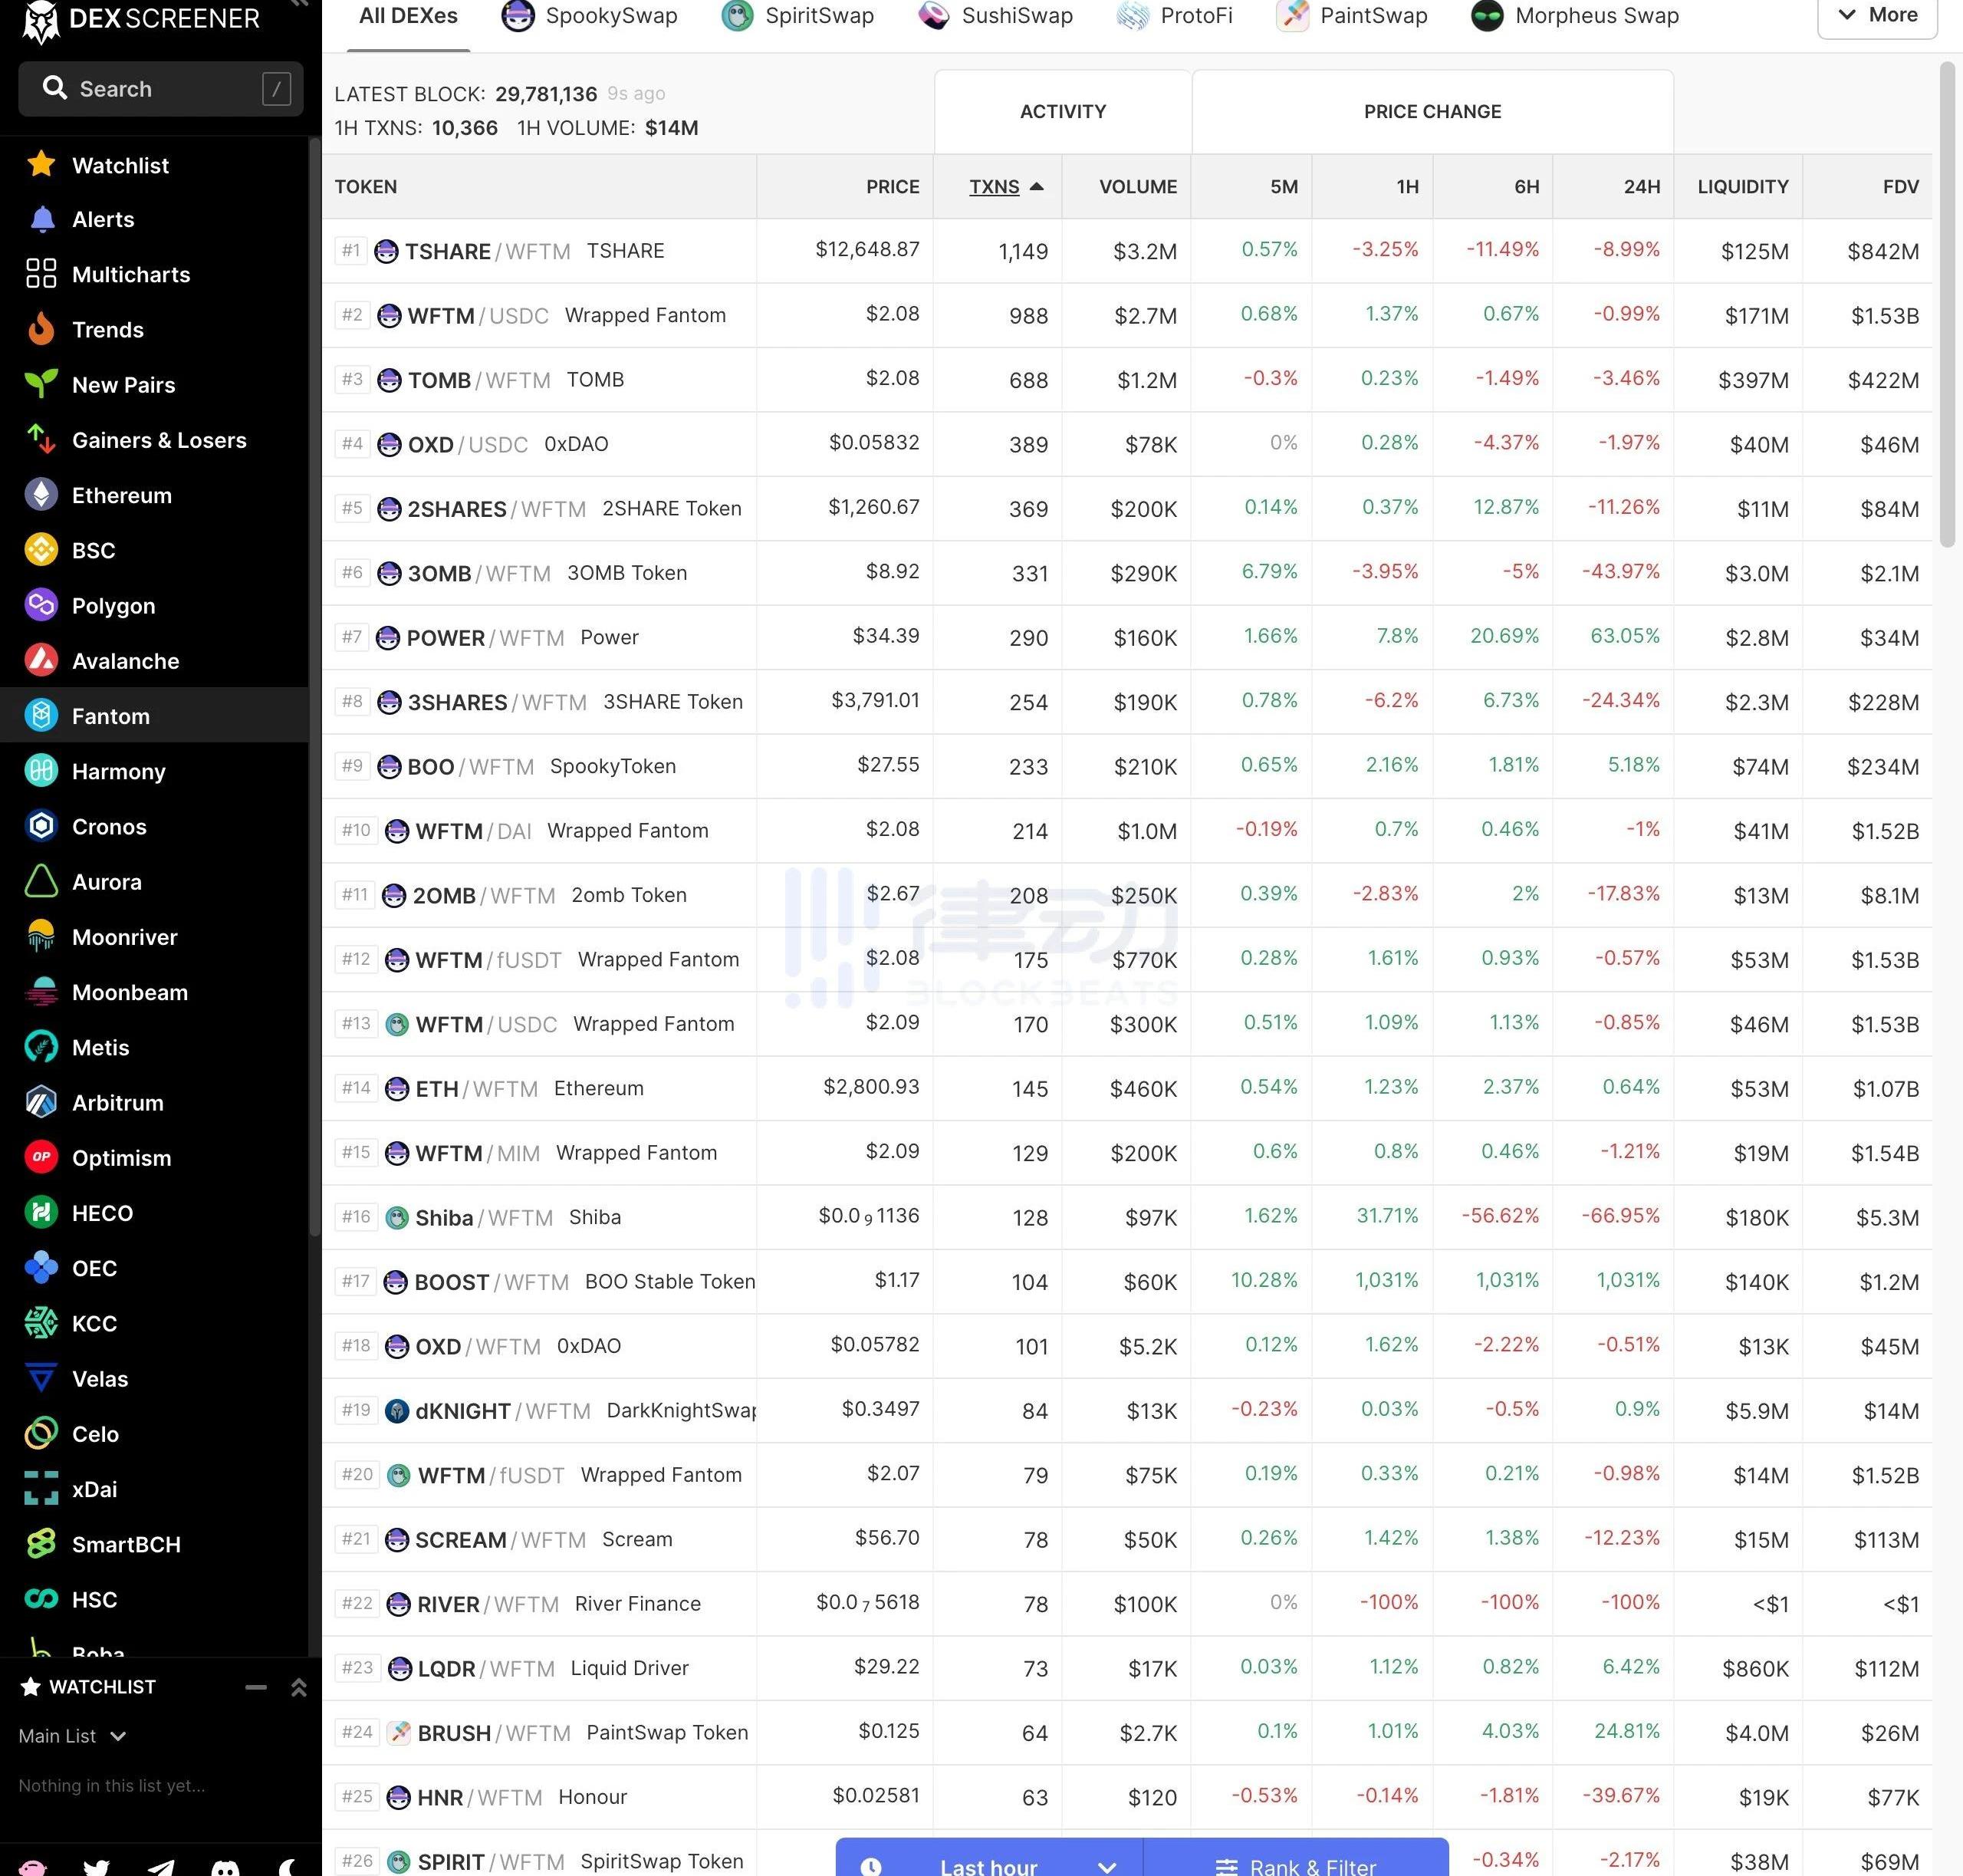Open the Discord icon link
Image resolution: width=1963 pixels, height=1876 pixels.
225,1866
